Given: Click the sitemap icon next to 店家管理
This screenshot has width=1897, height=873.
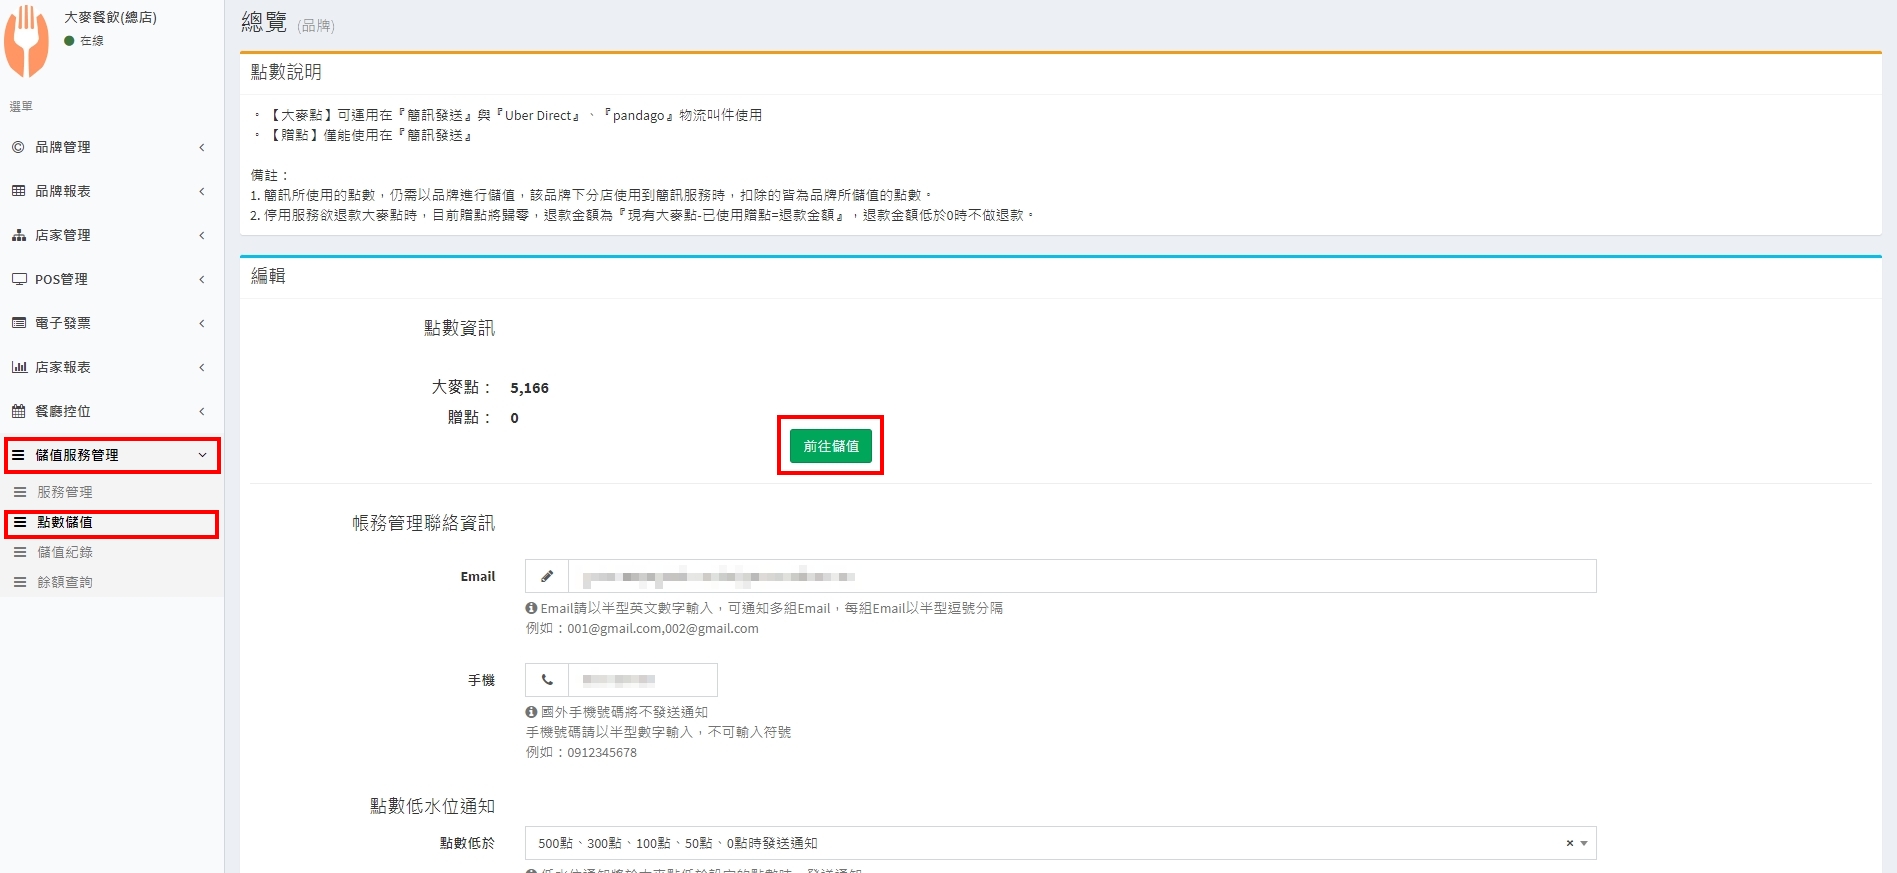Looking at the screenshot, I should pos(18,235).
